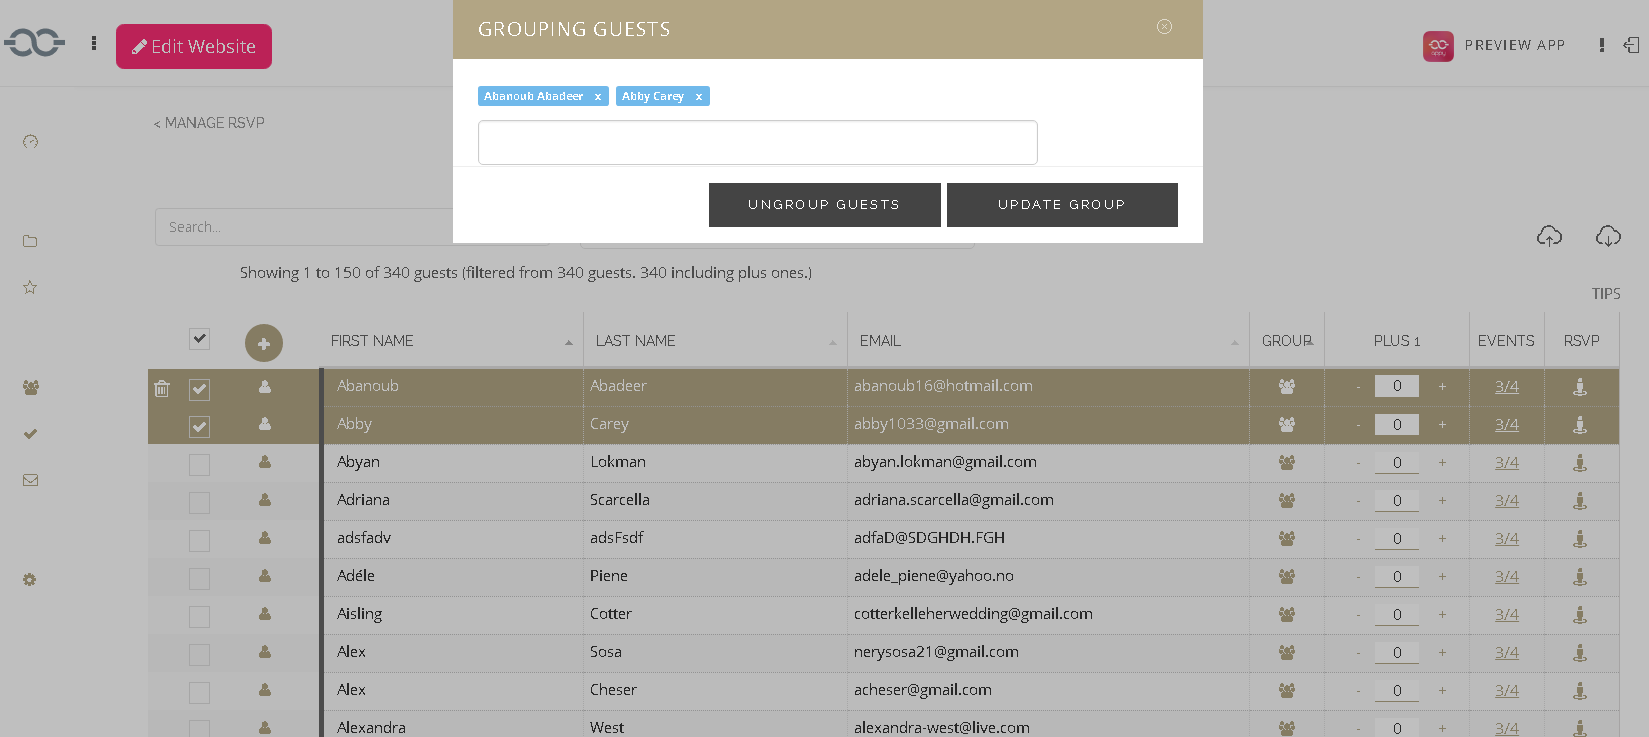1649x737 pixels.
Task: Click the group guests text input field
Action: pos(757,143)
